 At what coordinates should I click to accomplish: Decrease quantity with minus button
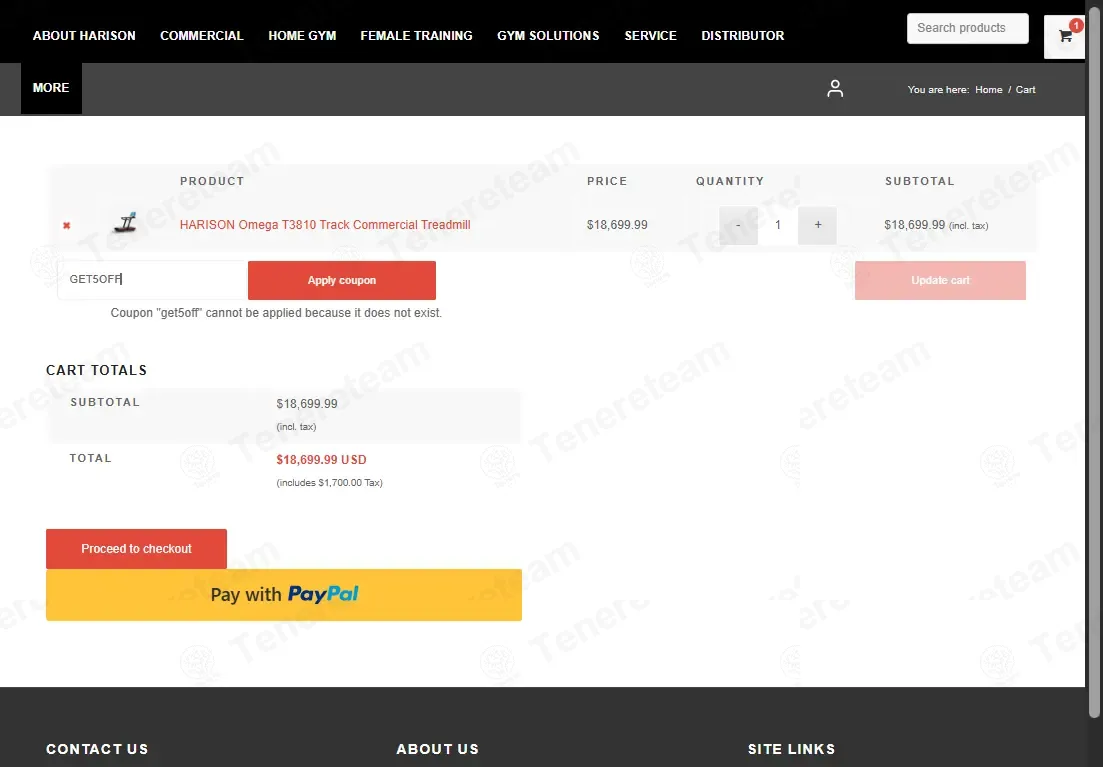point(738,225)
